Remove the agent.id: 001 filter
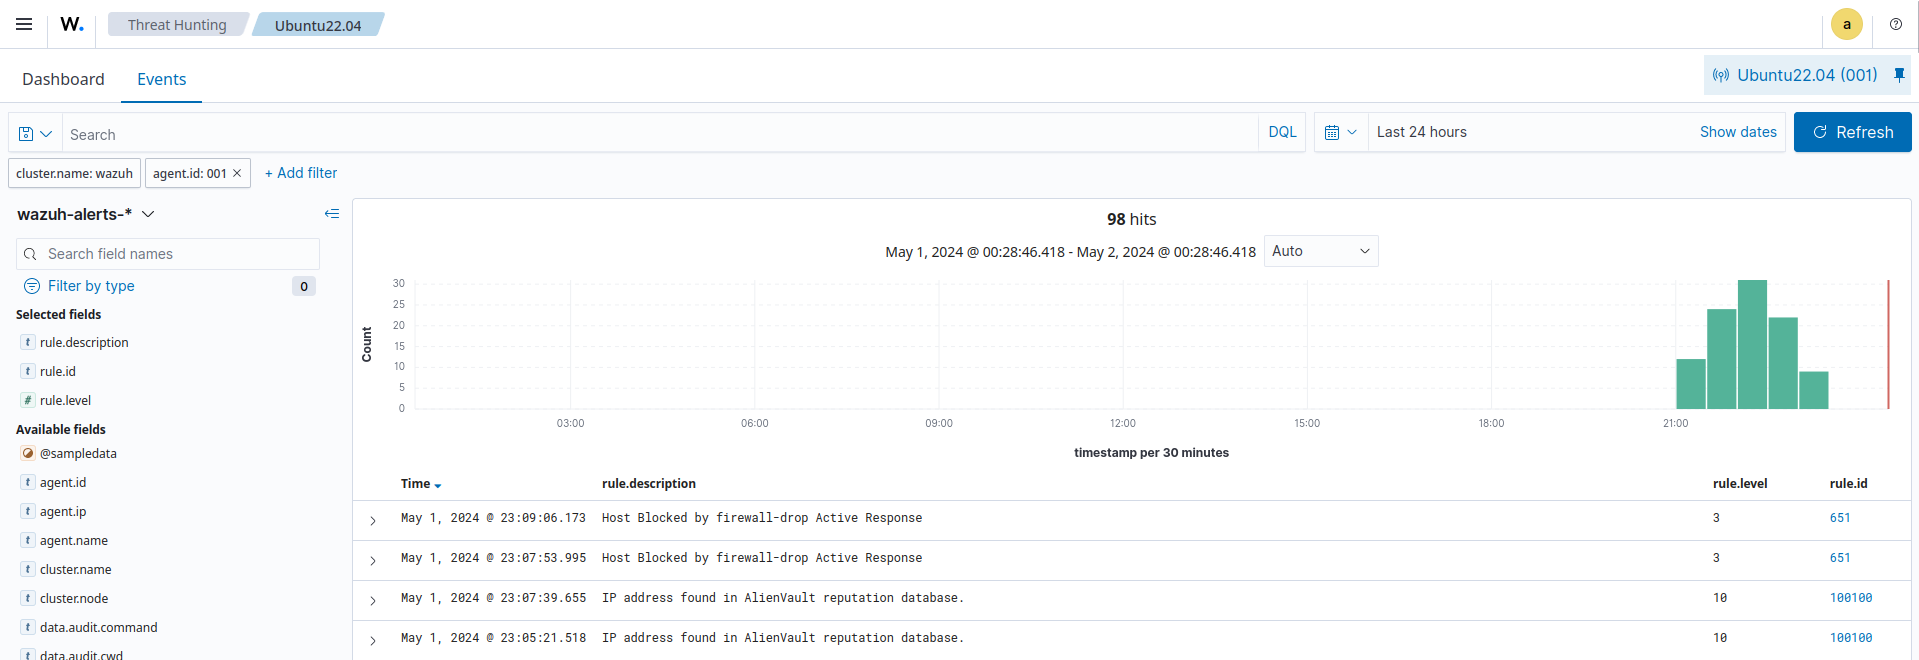 pyautogui.click(x=237, y=173)
